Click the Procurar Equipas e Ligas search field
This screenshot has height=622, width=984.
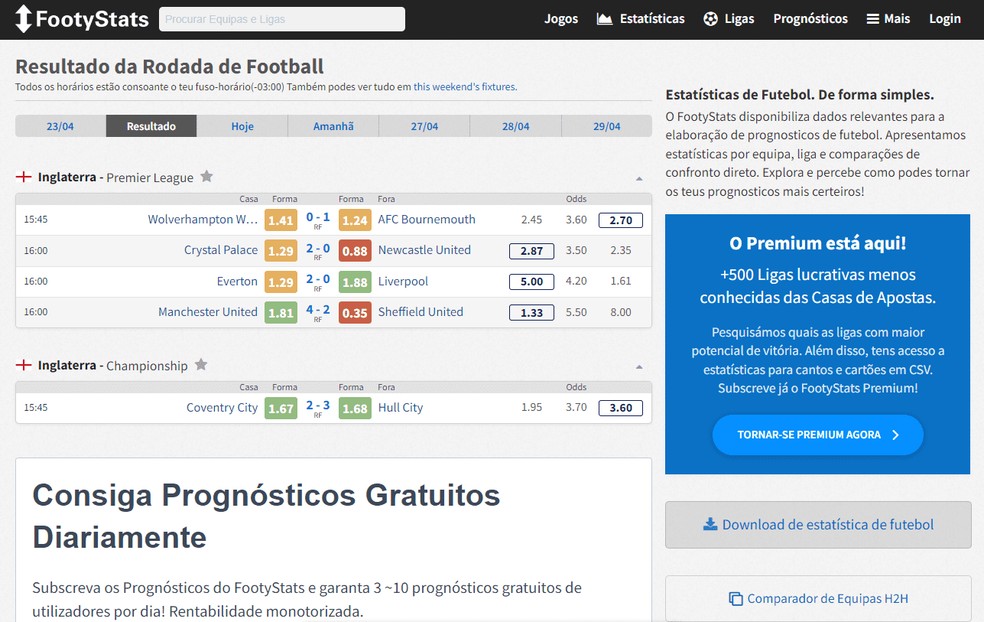pos(281,18)
